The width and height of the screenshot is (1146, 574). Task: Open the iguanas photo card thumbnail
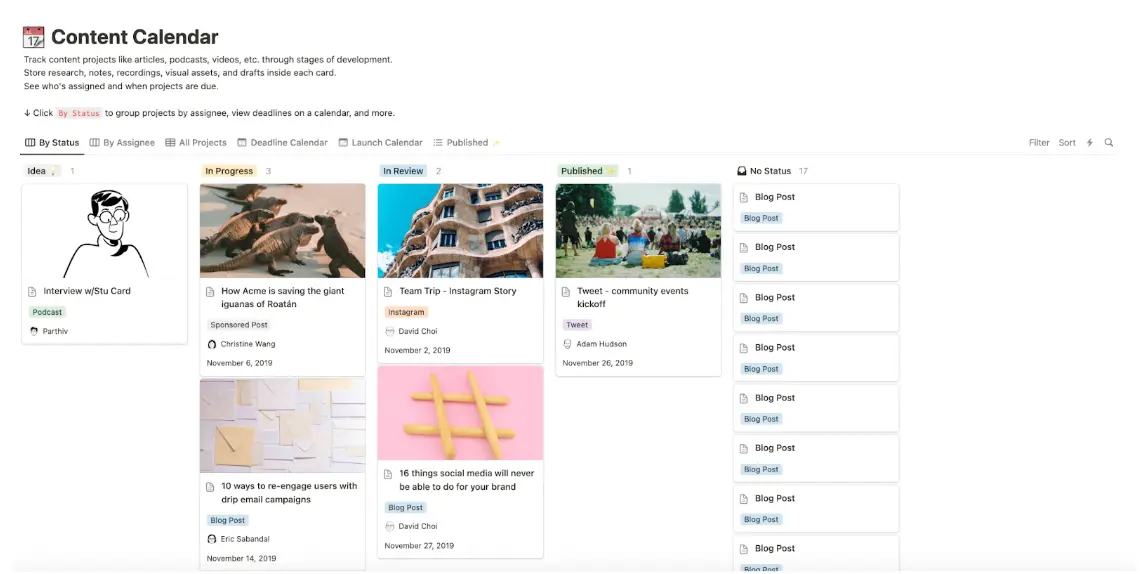282,230
